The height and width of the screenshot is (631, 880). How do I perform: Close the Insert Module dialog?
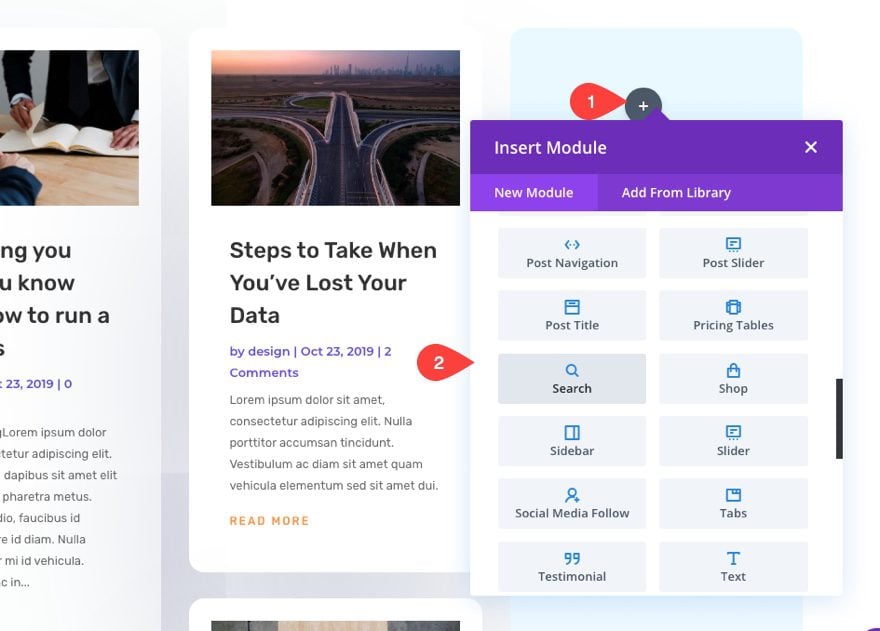tap(810, 147)
